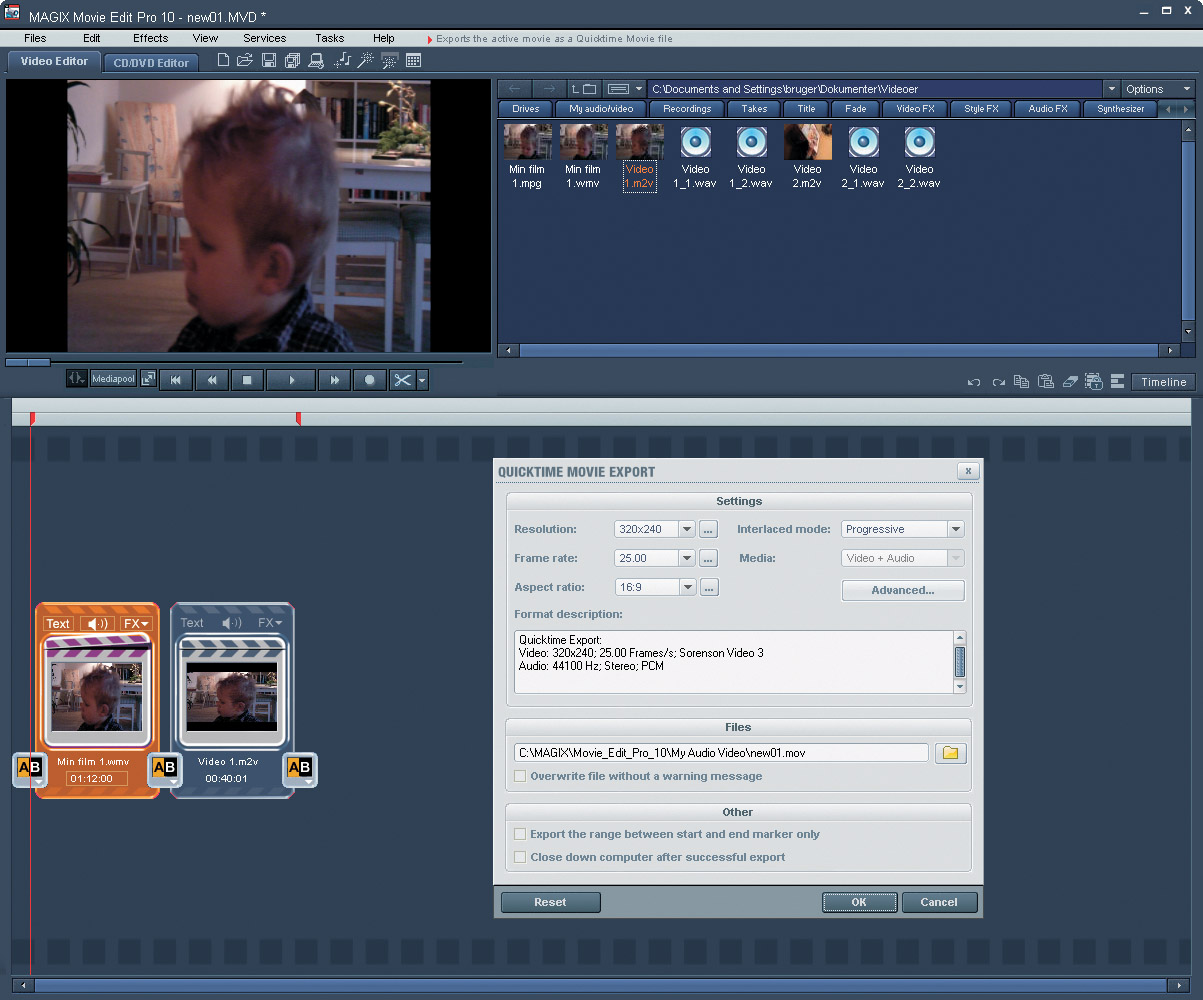Click the magic wand wizard icon
1203x1000 pixels.
coord(366,61)
